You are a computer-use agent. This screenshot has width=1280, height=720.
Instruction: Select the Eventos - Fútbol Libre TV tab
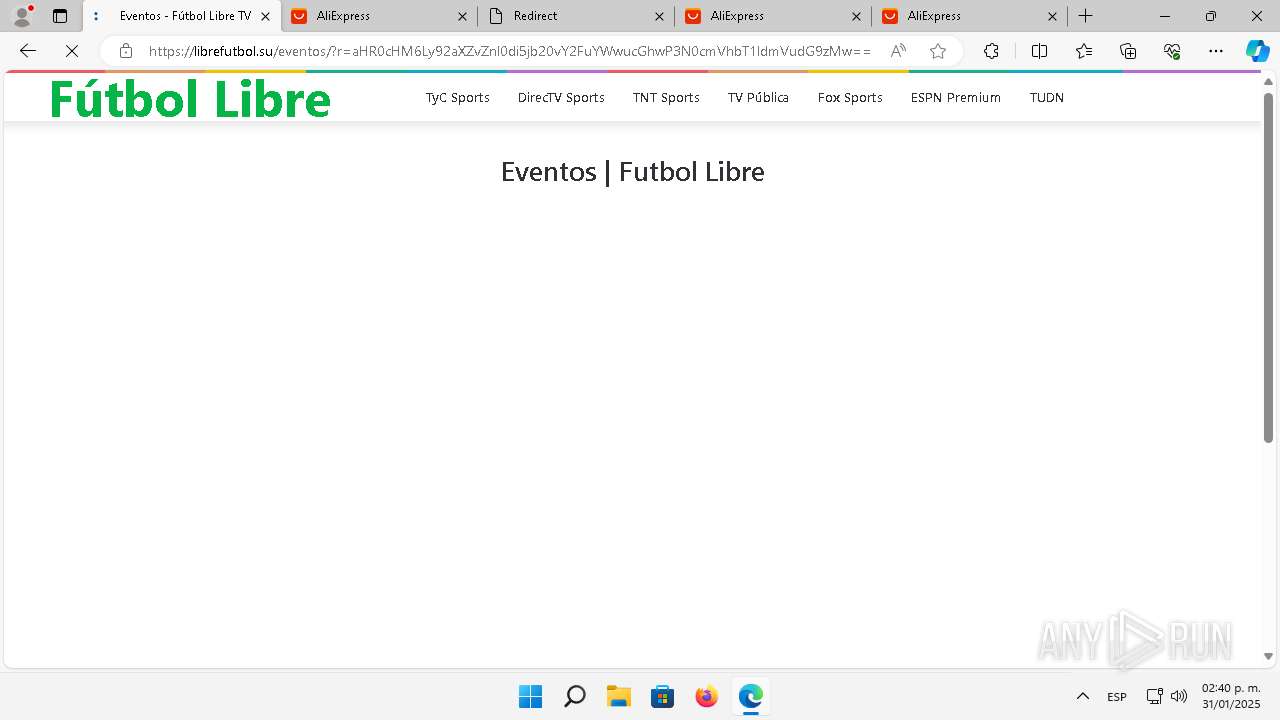pyautogui.click(x=181, y=16)
